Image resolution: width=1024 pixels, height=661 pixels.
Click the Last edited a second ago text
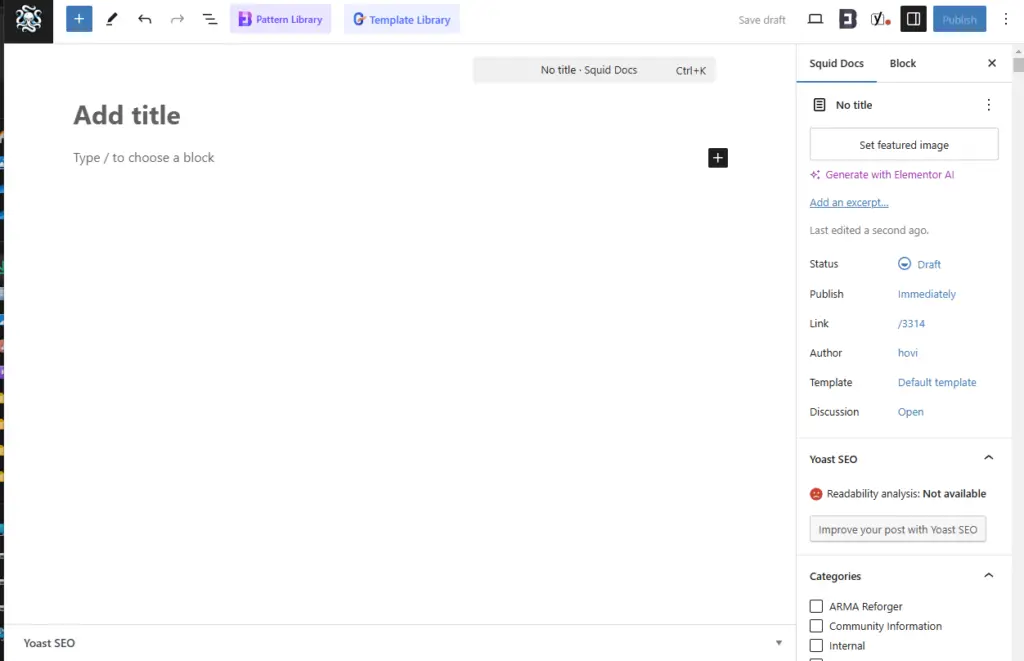tap(869, 230)
